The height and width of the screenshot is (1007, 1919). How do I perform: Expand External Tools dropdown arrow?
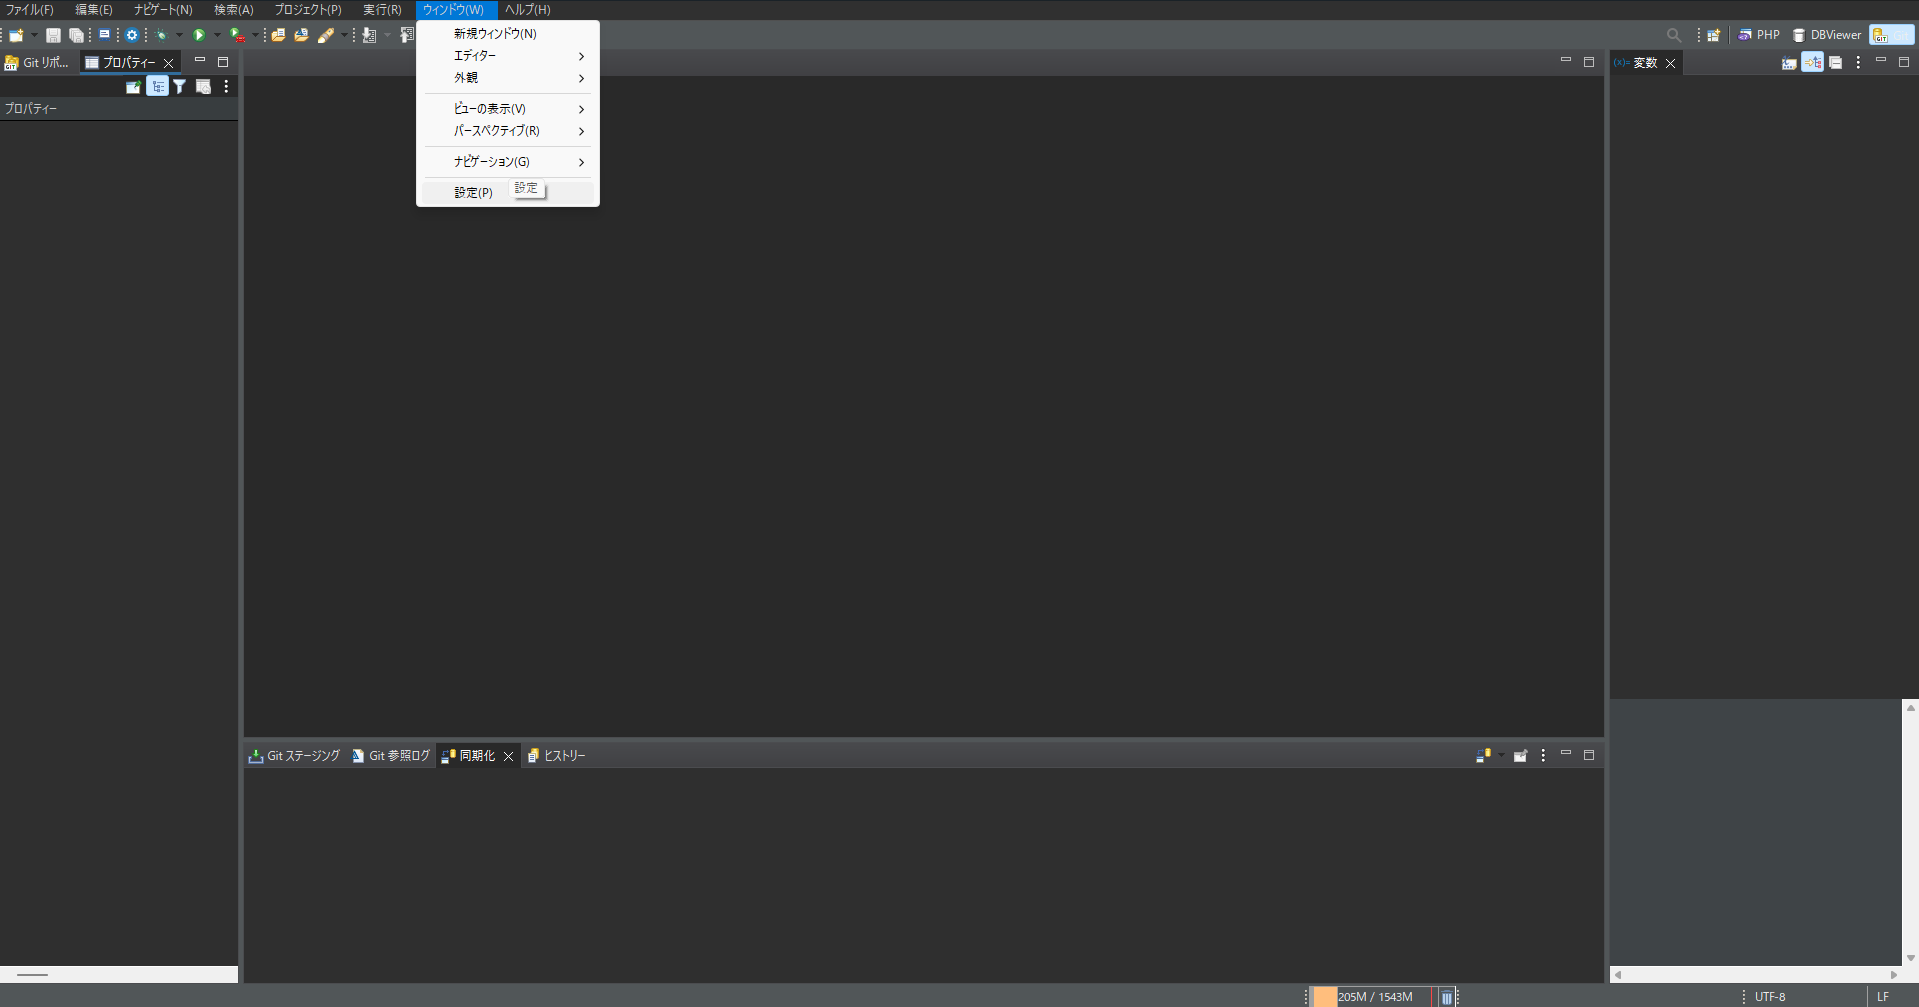(255, 35)
